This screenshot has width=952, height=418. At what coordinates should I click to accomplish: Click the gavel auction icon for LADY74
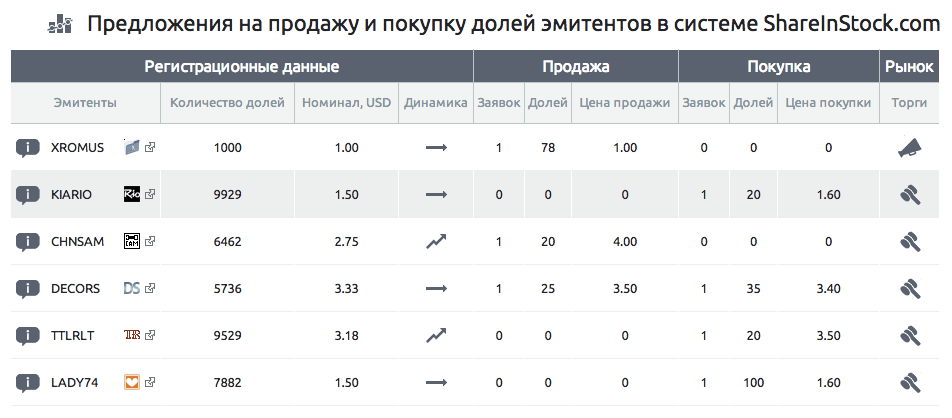tap(910, 383)
